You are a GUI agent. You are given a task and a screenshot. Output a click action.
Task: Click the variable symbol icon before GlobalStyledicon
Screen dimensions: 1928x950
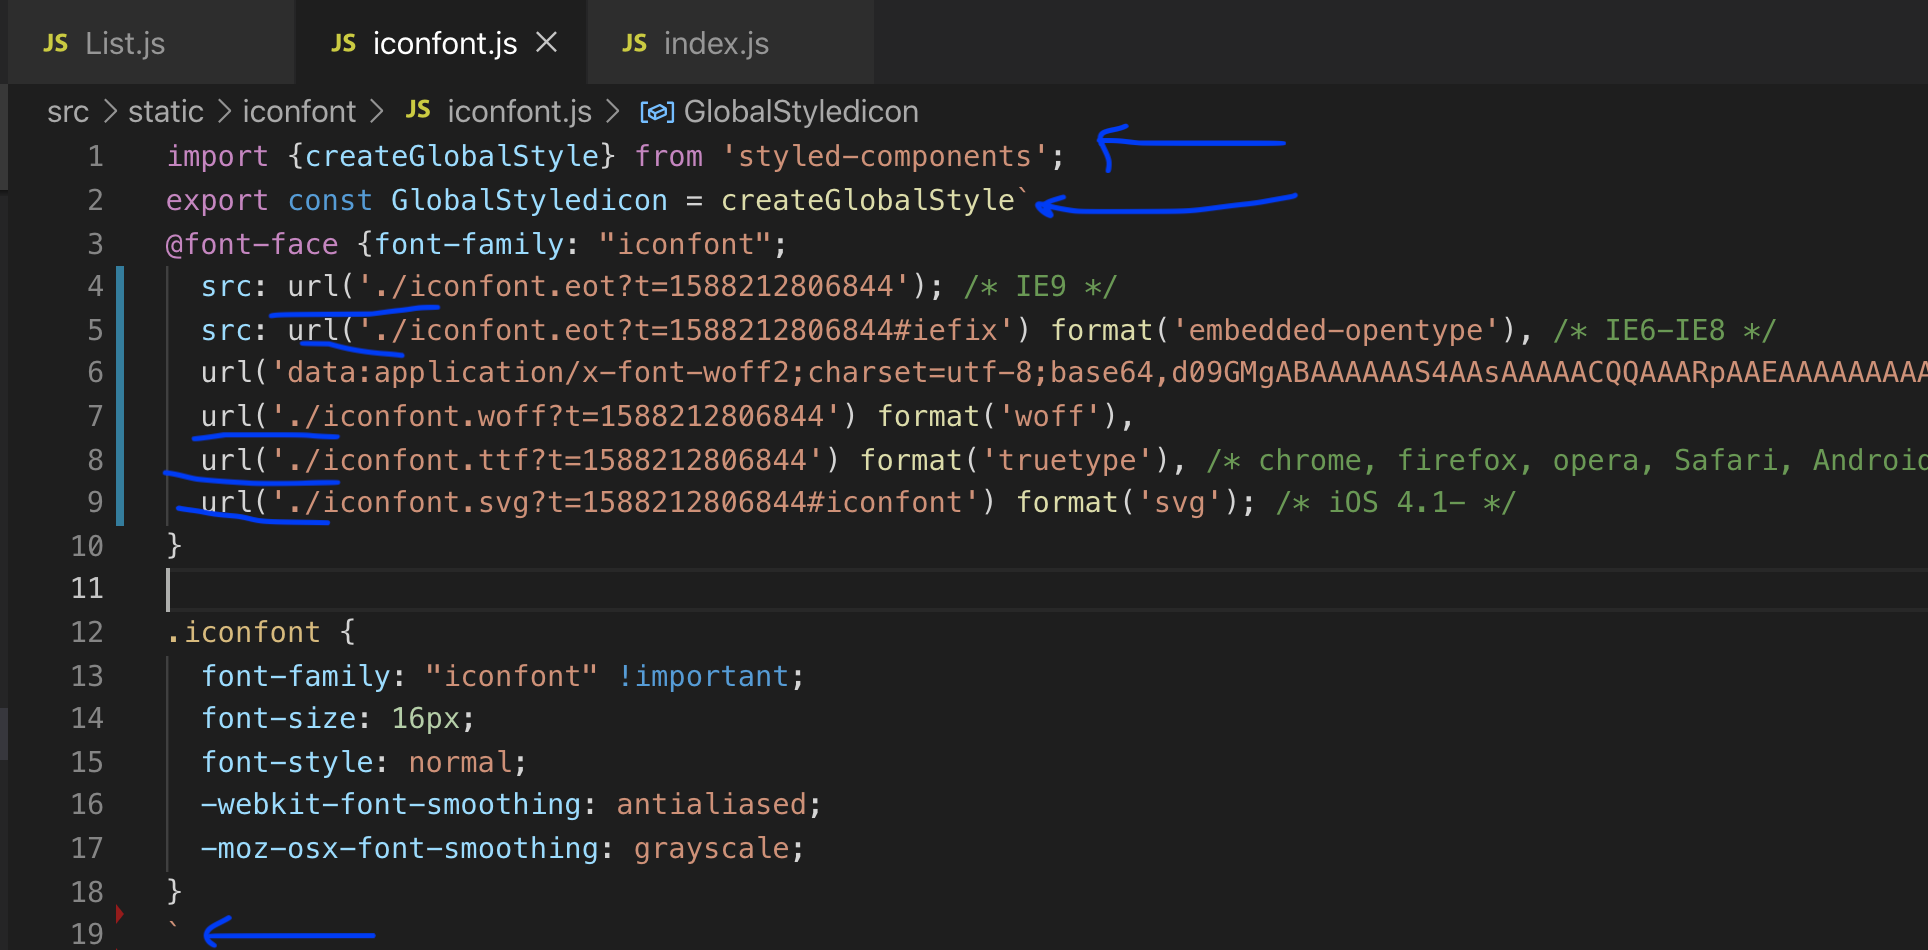[x=657, y=112]
